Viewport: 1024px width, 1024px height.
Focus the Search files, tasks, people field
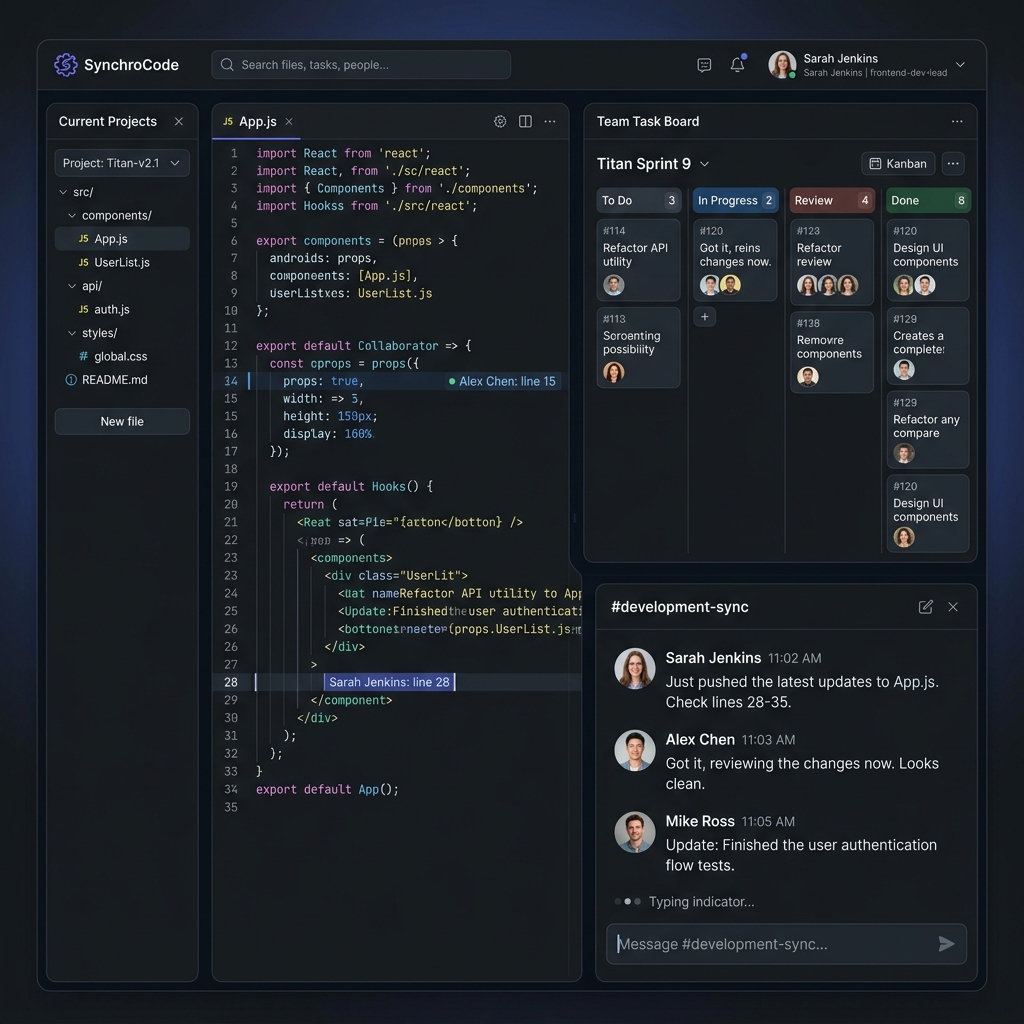pyautogui.click(x=360, y=65)
